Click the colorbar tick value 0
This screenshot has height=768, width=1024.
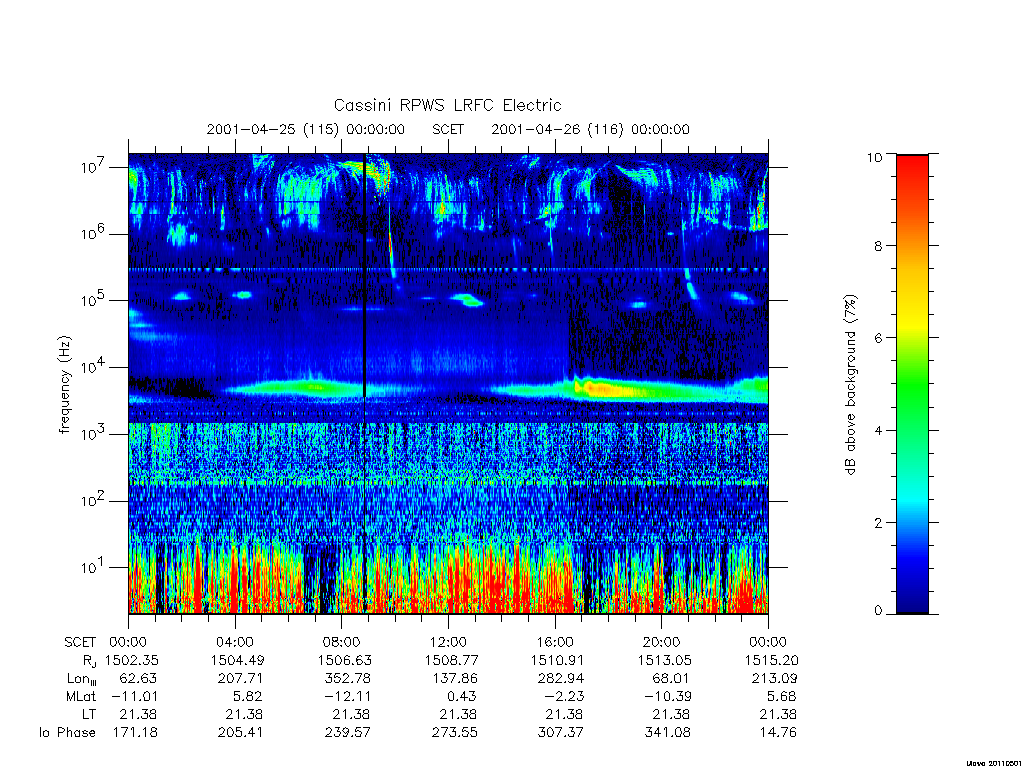(x=878, y=611)
